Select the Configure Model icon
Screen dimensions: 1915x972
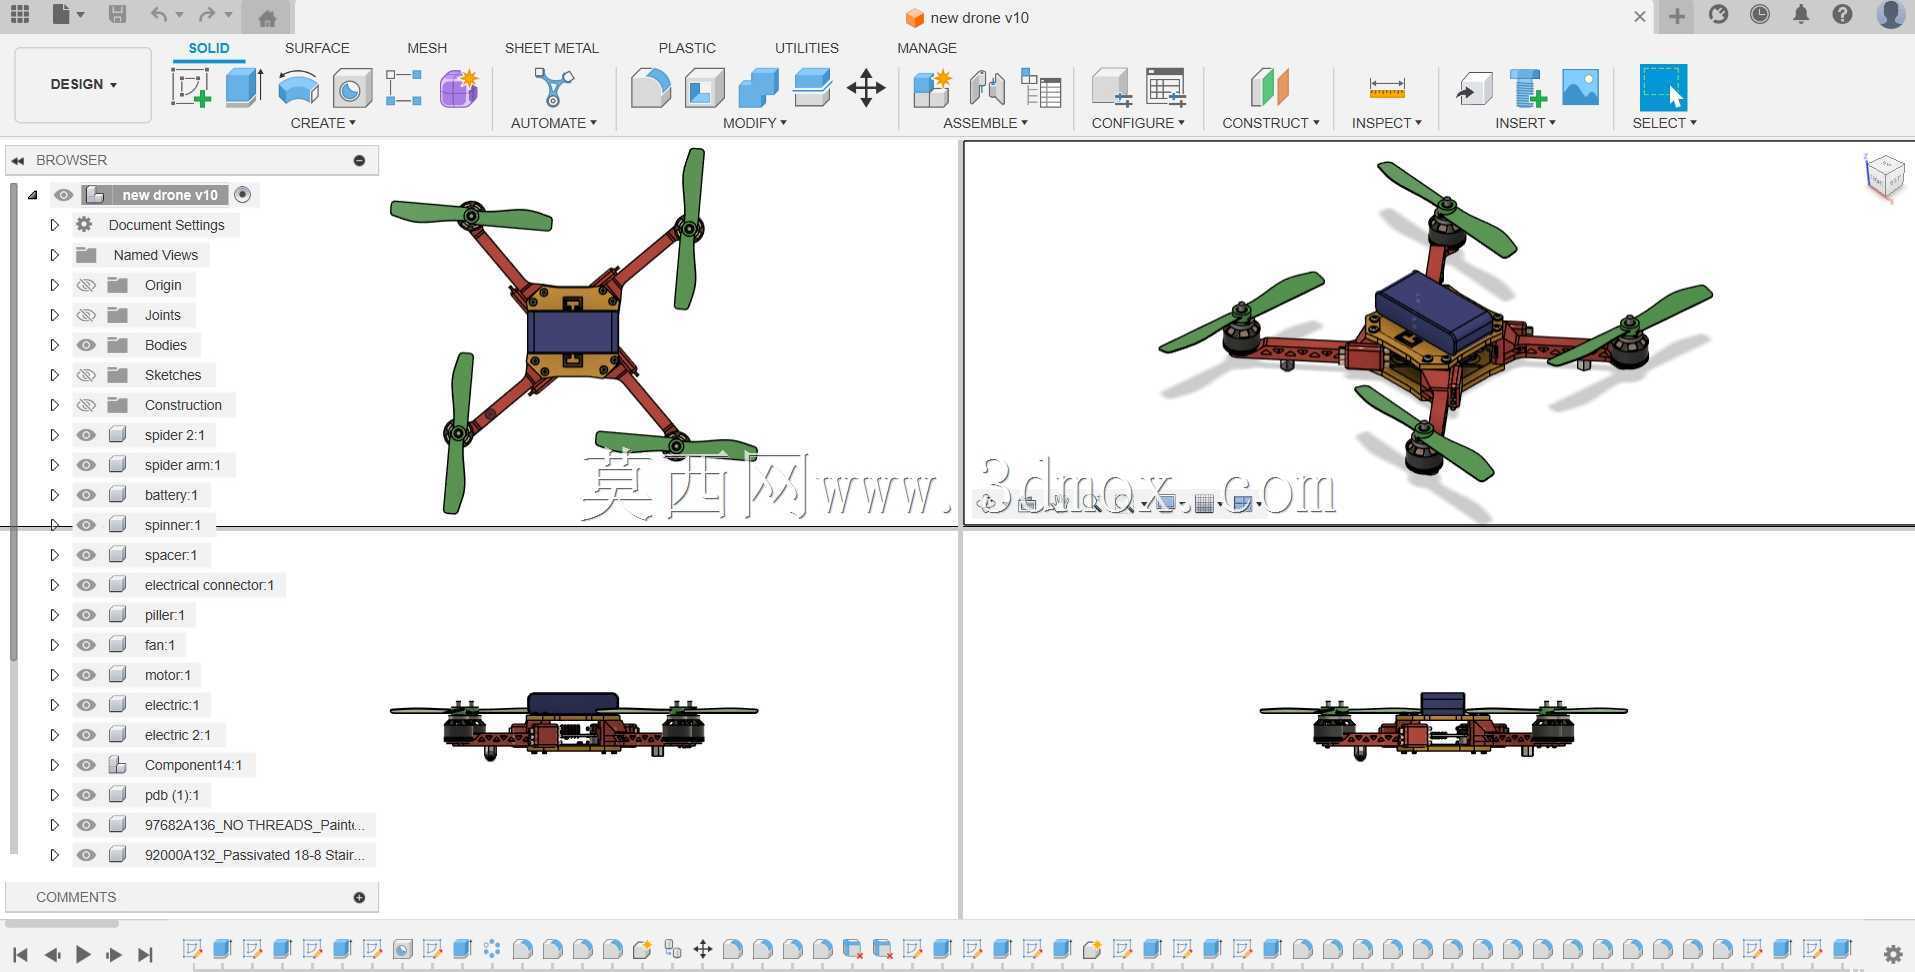tap(1112, 88)
